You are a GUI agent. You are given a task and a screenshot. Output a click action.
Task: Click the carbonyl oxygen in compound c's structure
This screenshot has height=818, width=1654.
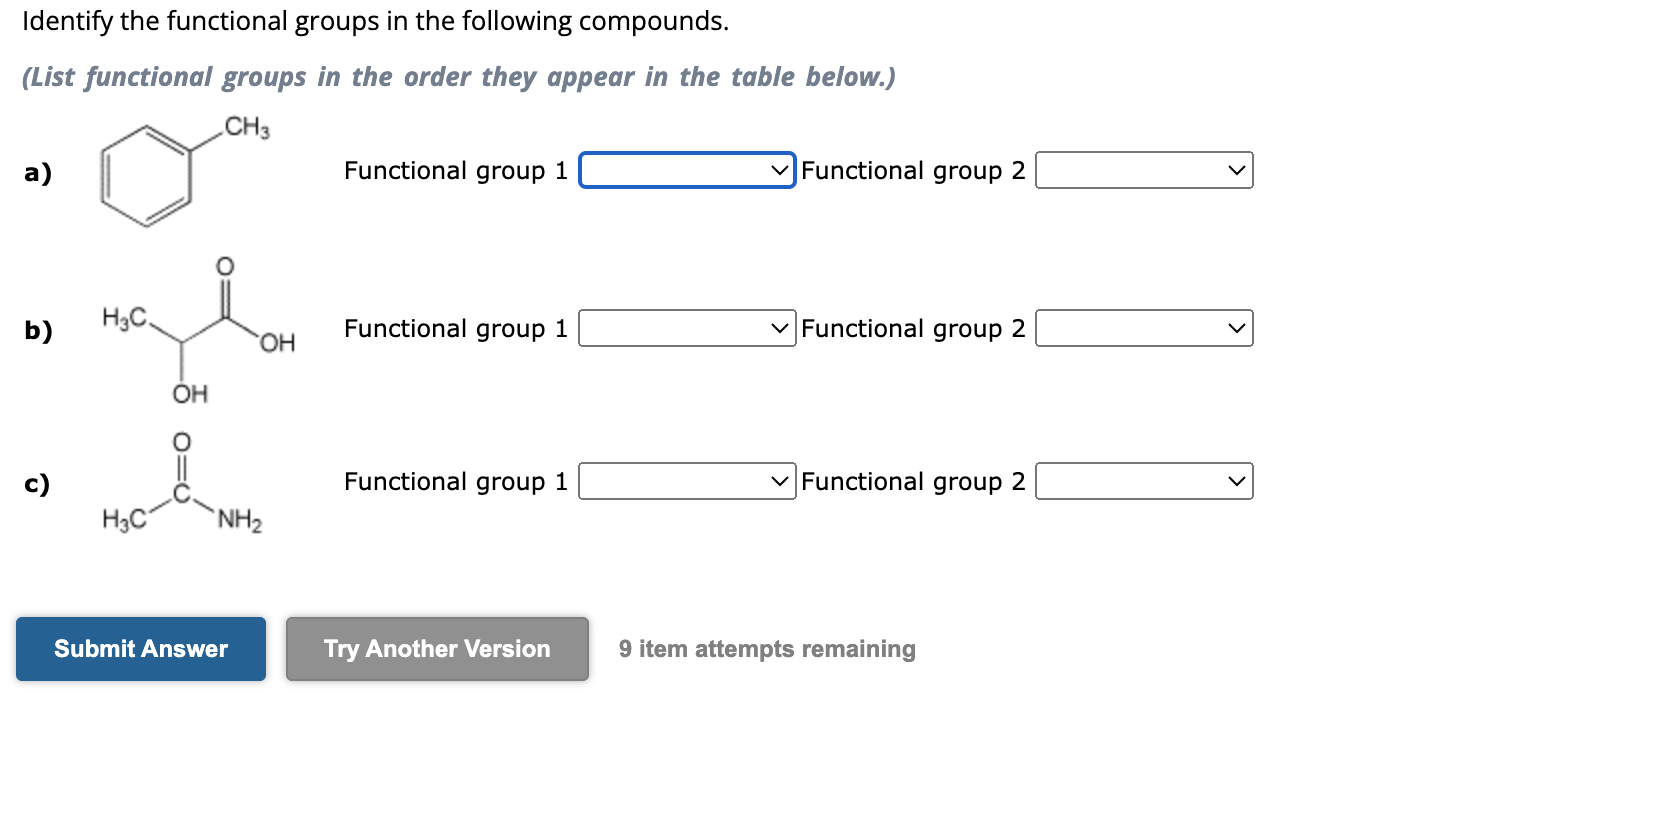[x=180, y=441]
